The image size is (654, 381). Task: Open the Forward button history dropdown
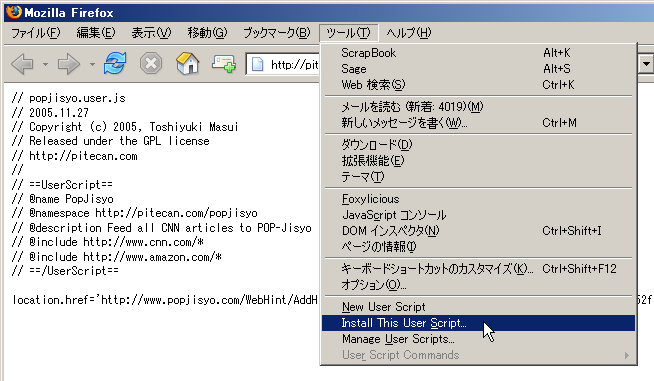[92, 64]
